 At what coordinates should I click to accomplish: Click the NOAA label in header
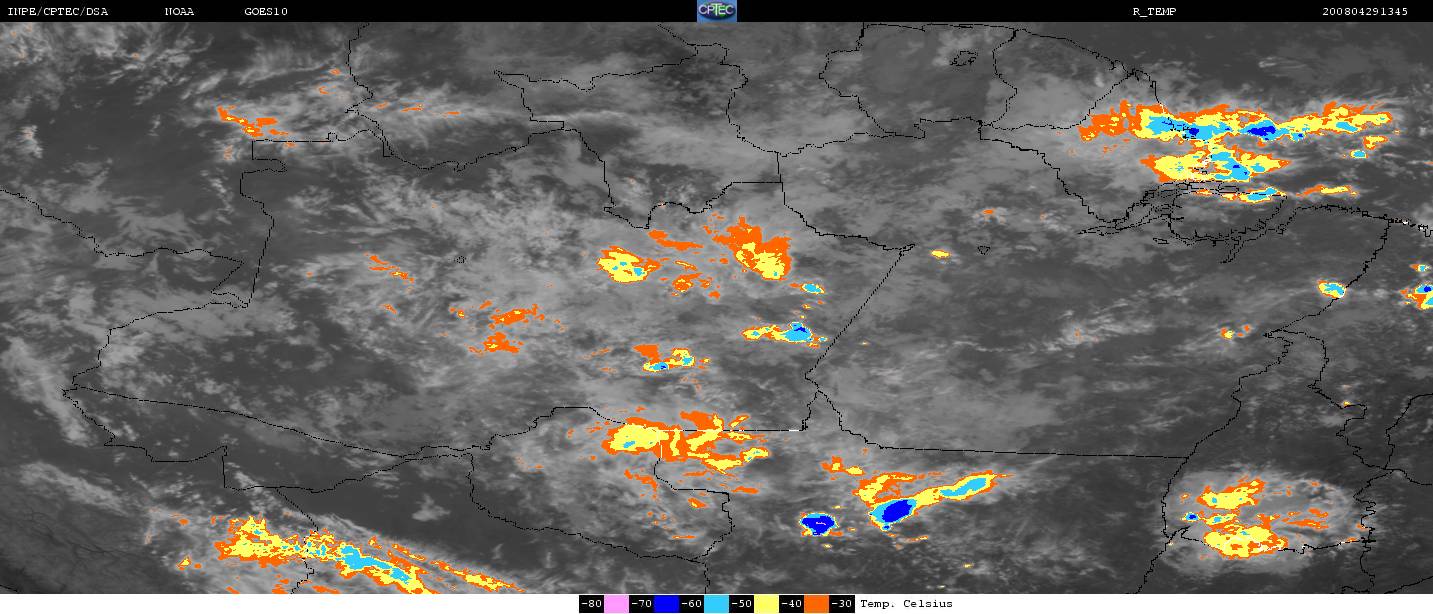coord(179,12)
